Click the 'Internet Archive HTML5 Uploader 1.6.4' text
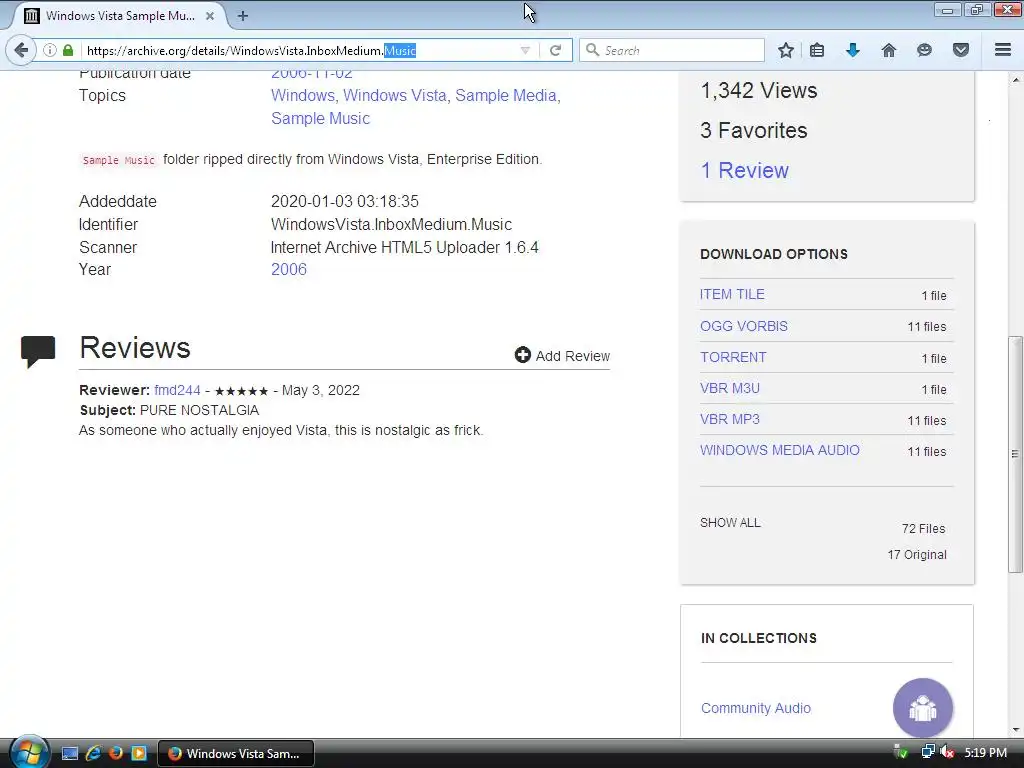This screenshot has width=1024, height=768. tap(404, 248)
